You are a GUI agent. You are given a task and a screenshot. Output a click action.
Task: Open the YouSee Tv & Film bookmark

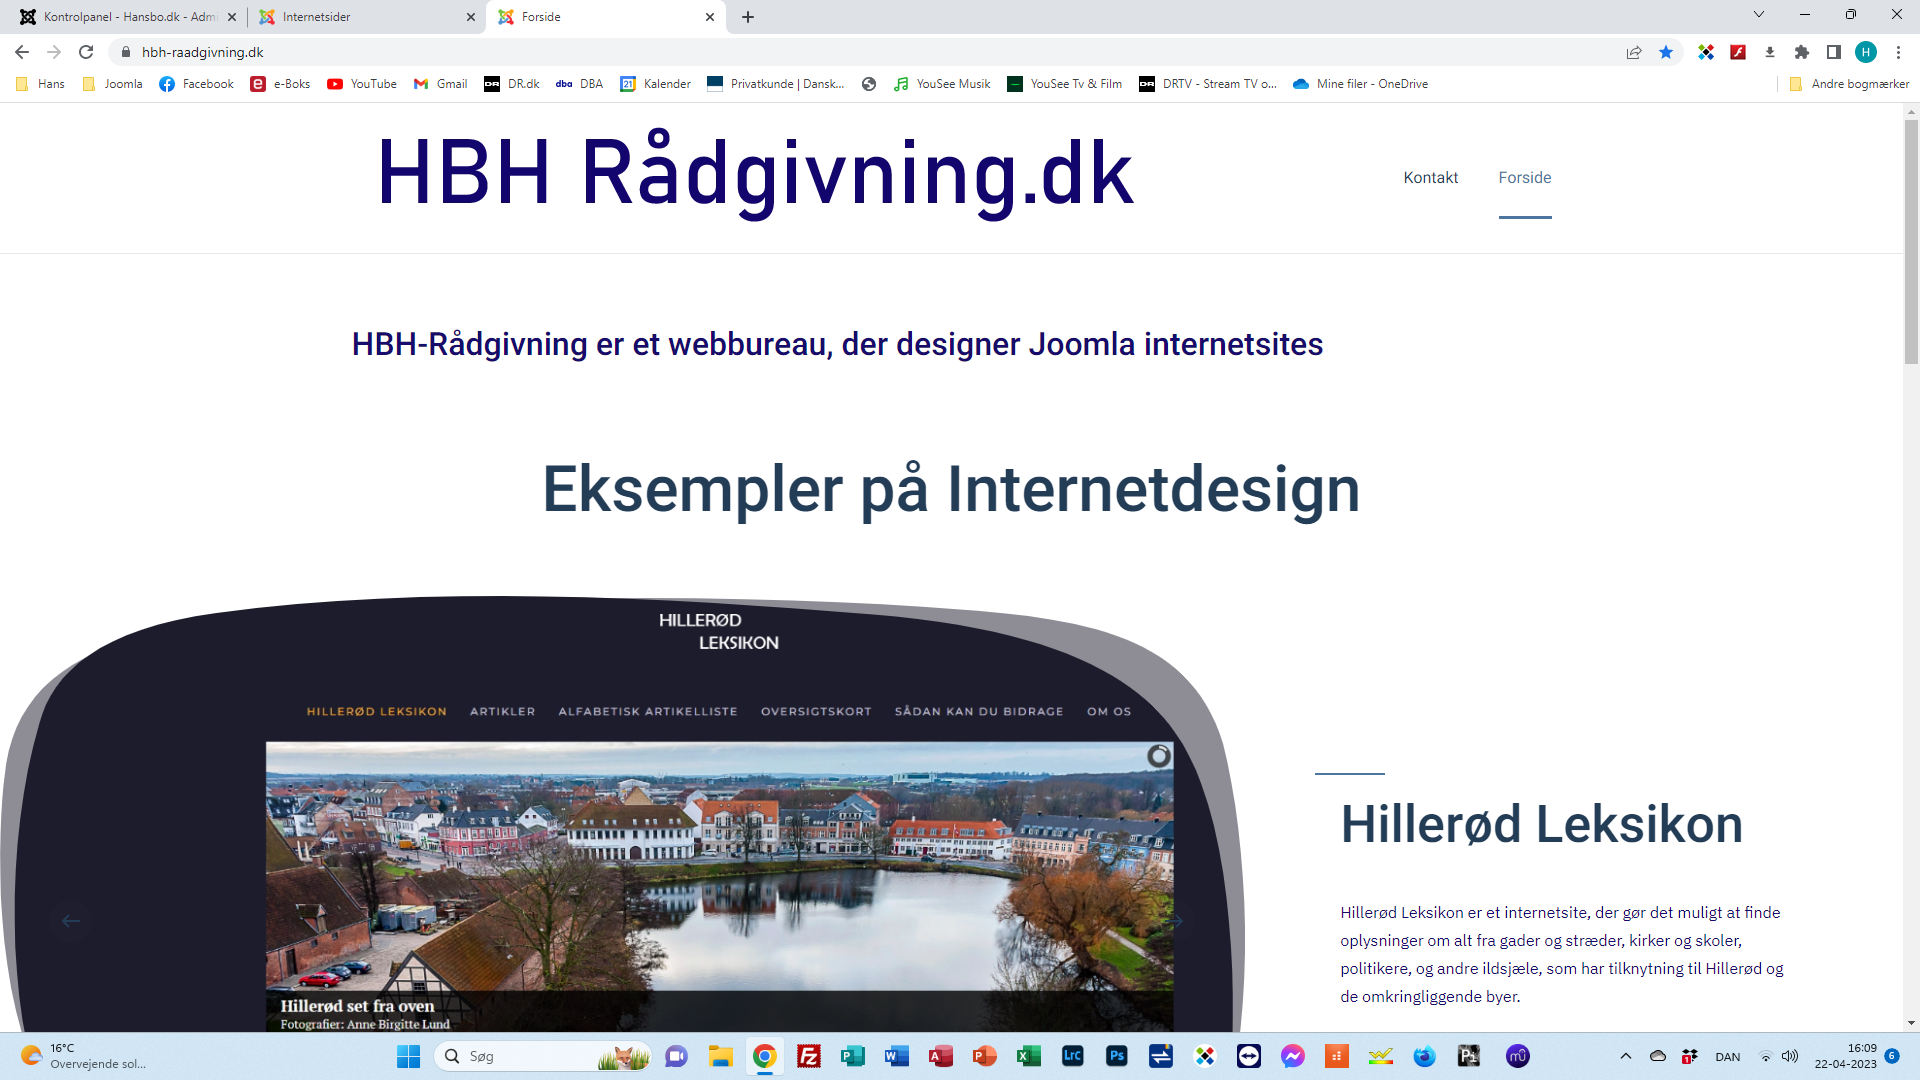coord(1065,84)
